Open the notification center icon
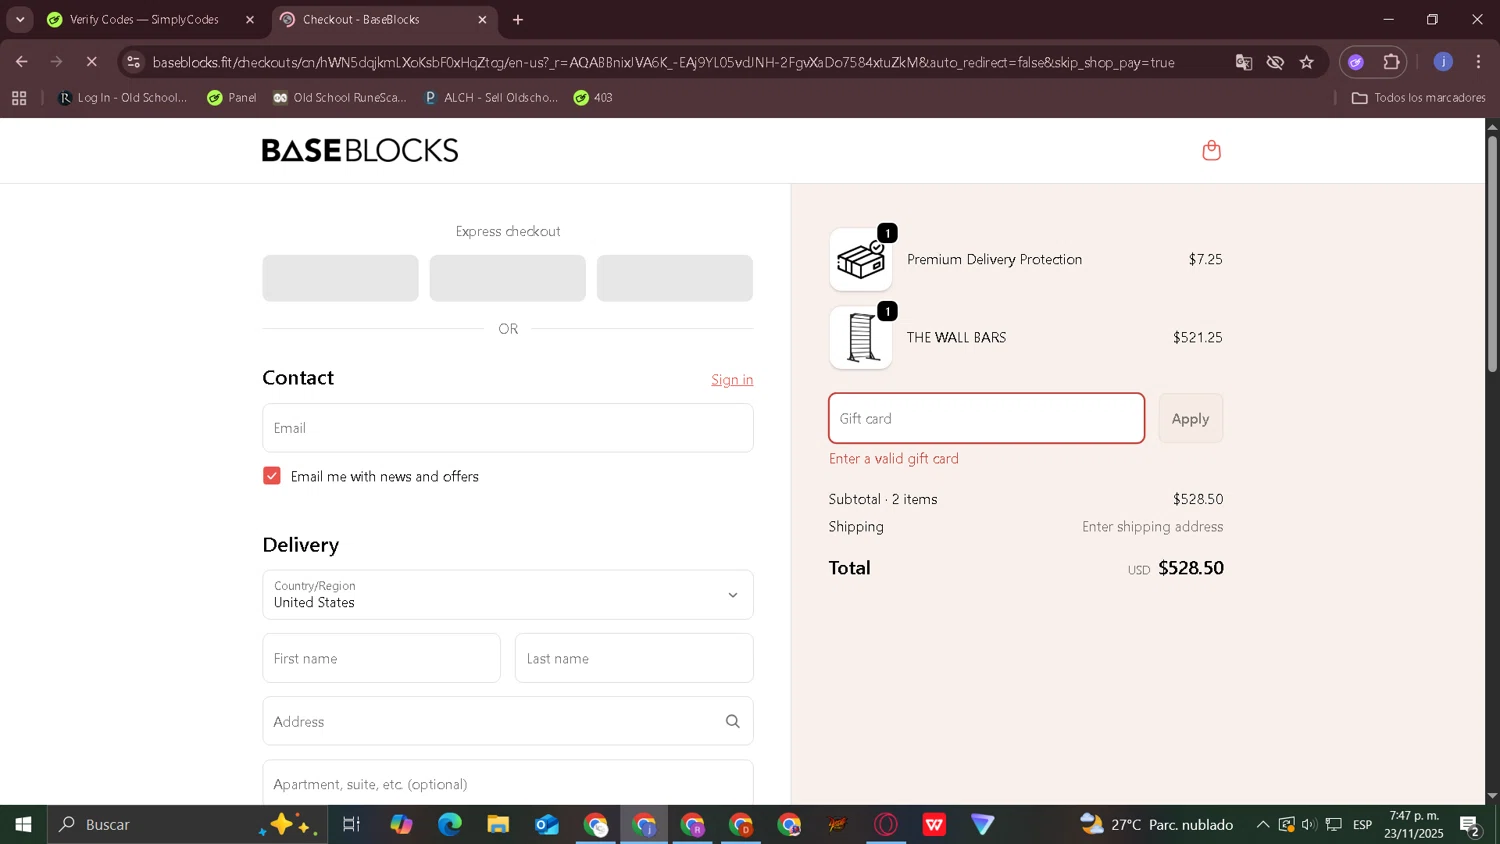 point(1470,825)
